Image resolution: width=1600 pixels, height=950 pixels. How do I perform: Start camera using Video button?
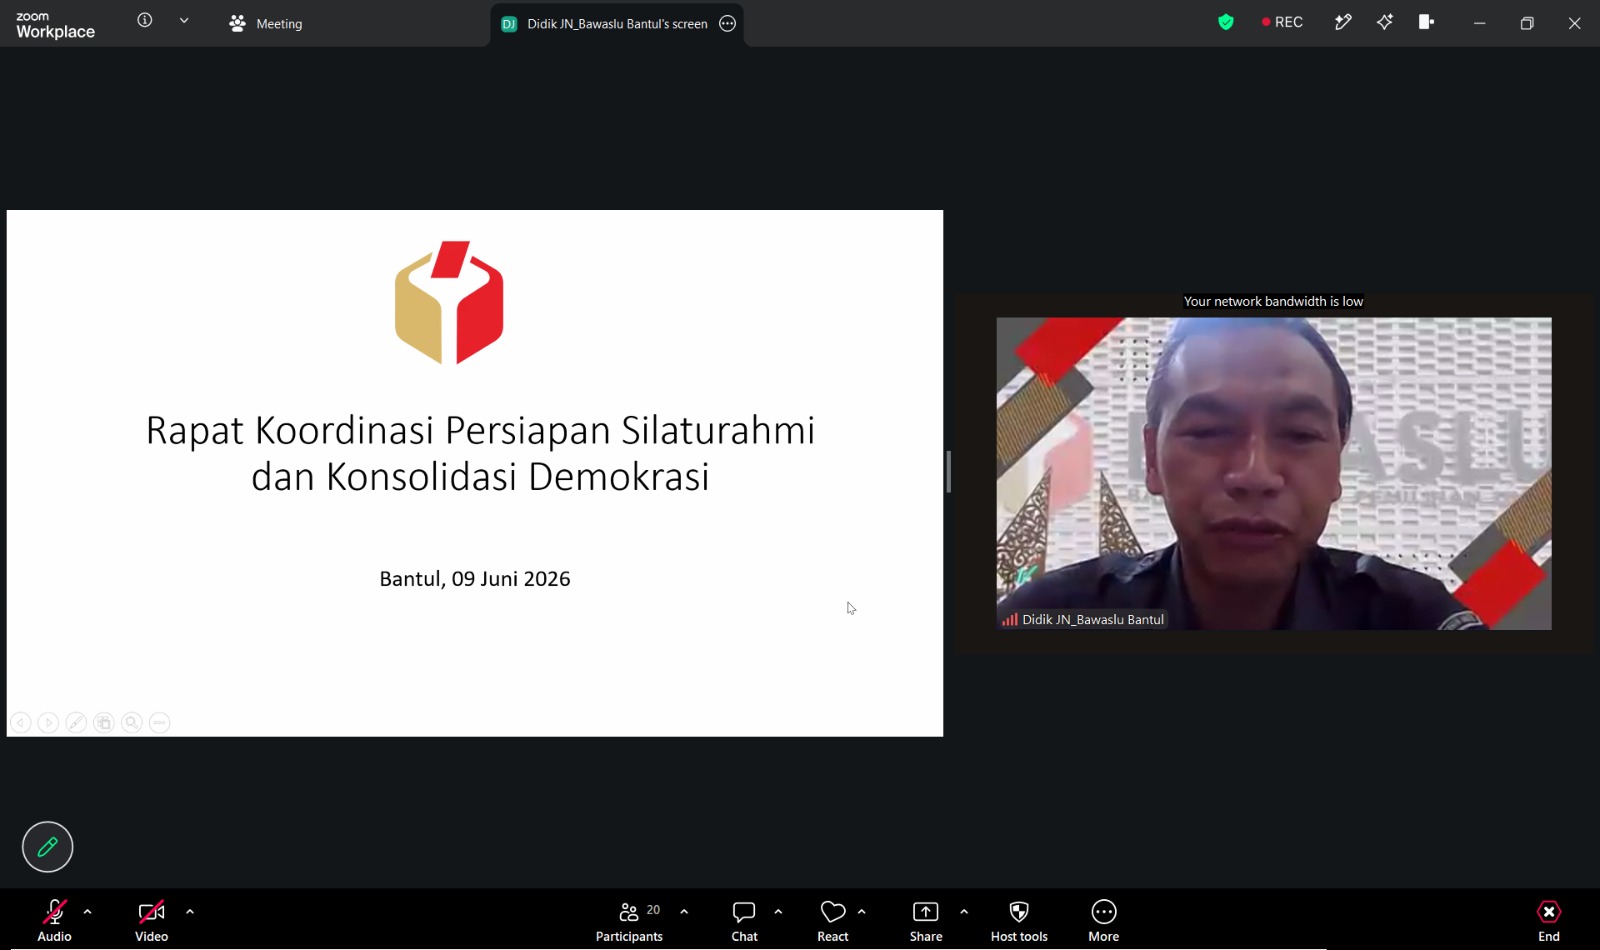pyautogui.click(x=151, y=920)
